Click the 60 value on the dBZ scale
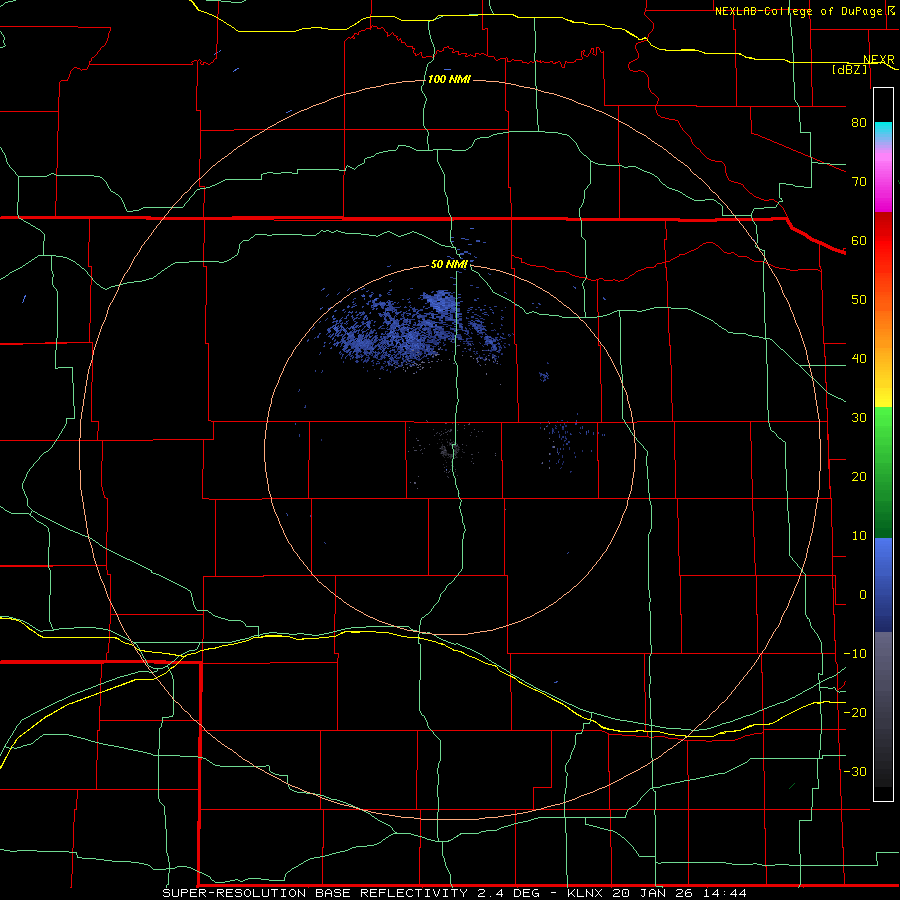The height and width of the screenshot is (900, 900). pos(859,240)
